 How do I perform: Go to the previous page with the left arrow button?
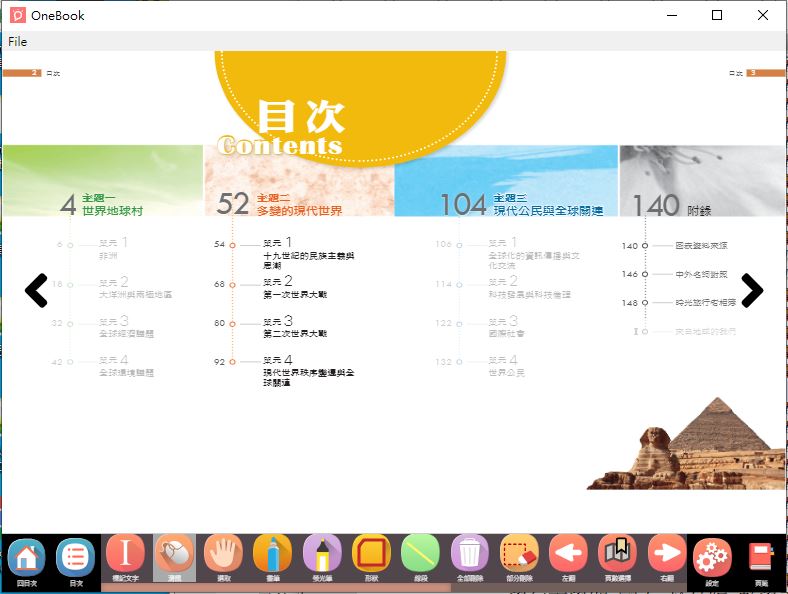[x=568, y=555]
